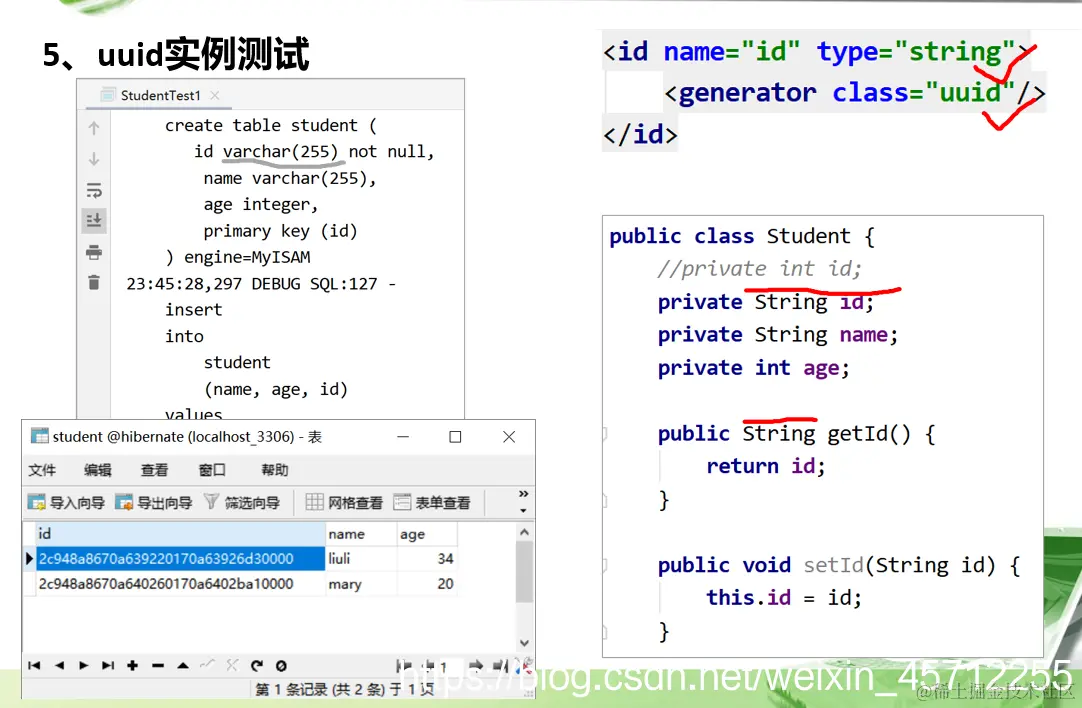The image size is (1082, 708).
Task: Click the trash icon to clear console
Action: point(94,282)
